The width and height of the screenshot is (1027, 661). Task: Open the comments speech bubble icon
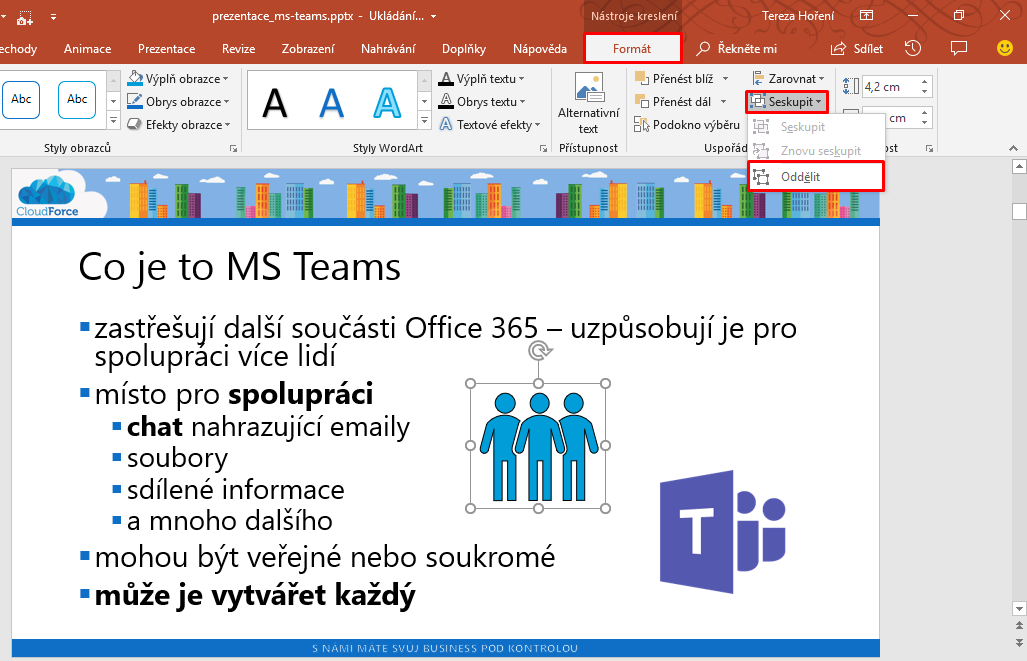coord(959,48)
